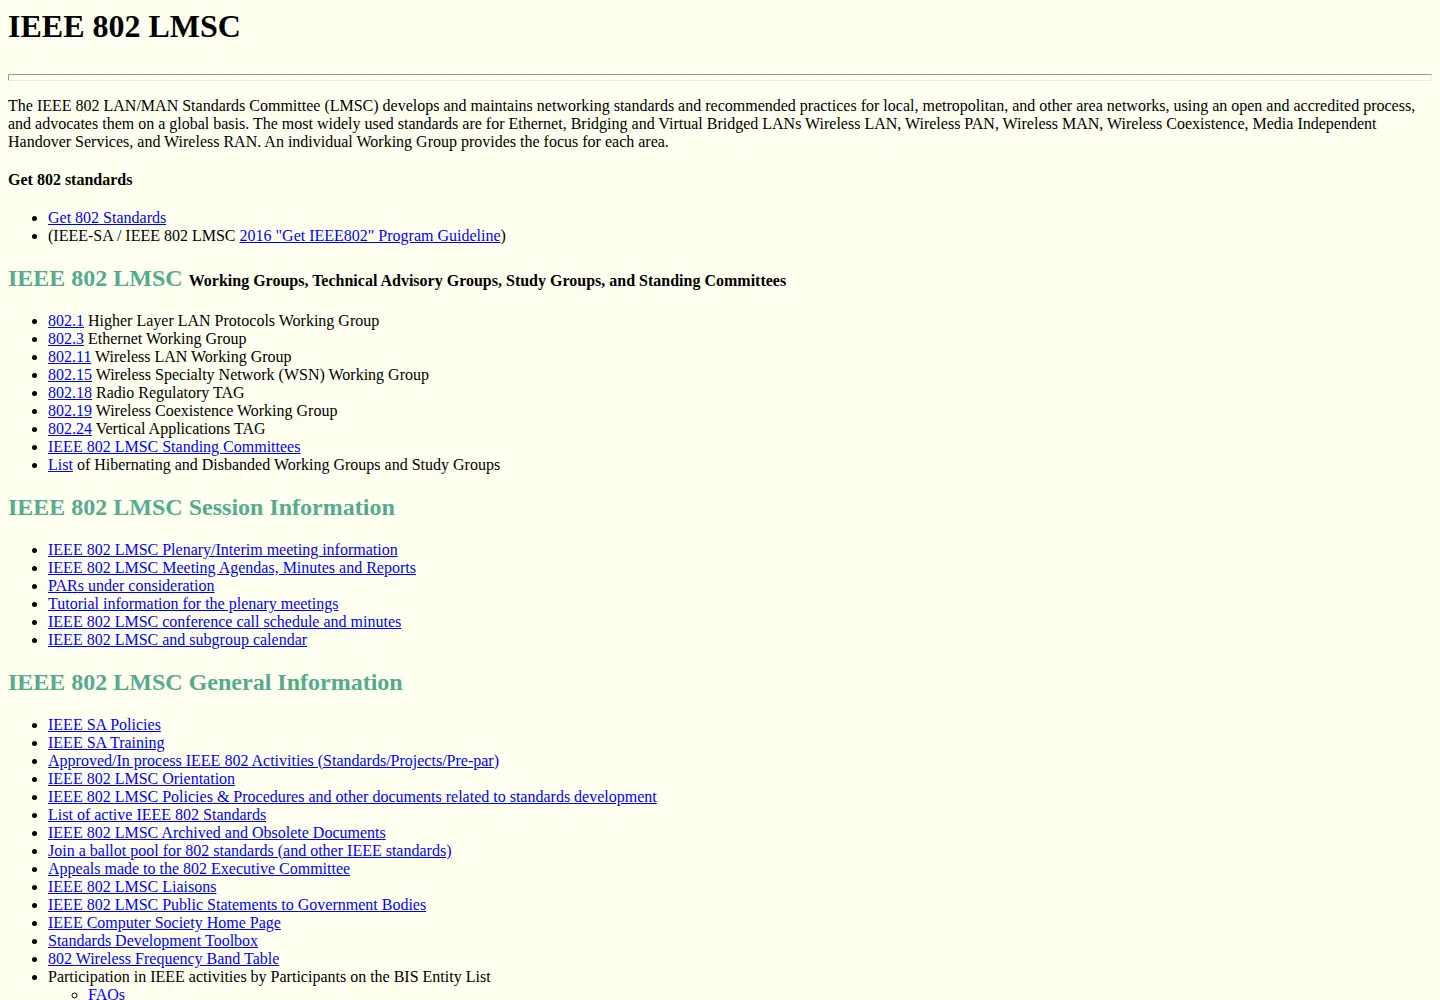Open LMSC and subgroup calendar link
This screenshot has width=1440, height=1000.
point(177,640)
